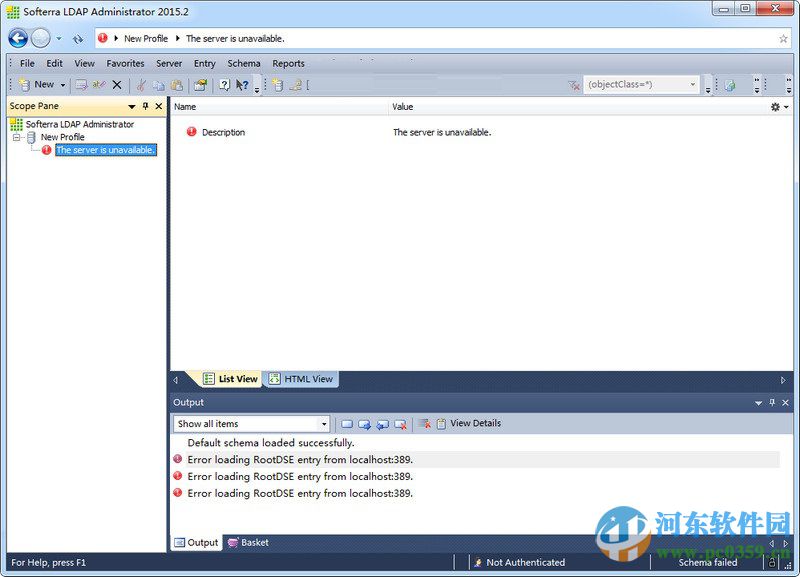The width and height of the screenshot is (800, 577).
Task: Select Softerra LDAP Administrator root node
Action: pos(80,124)
